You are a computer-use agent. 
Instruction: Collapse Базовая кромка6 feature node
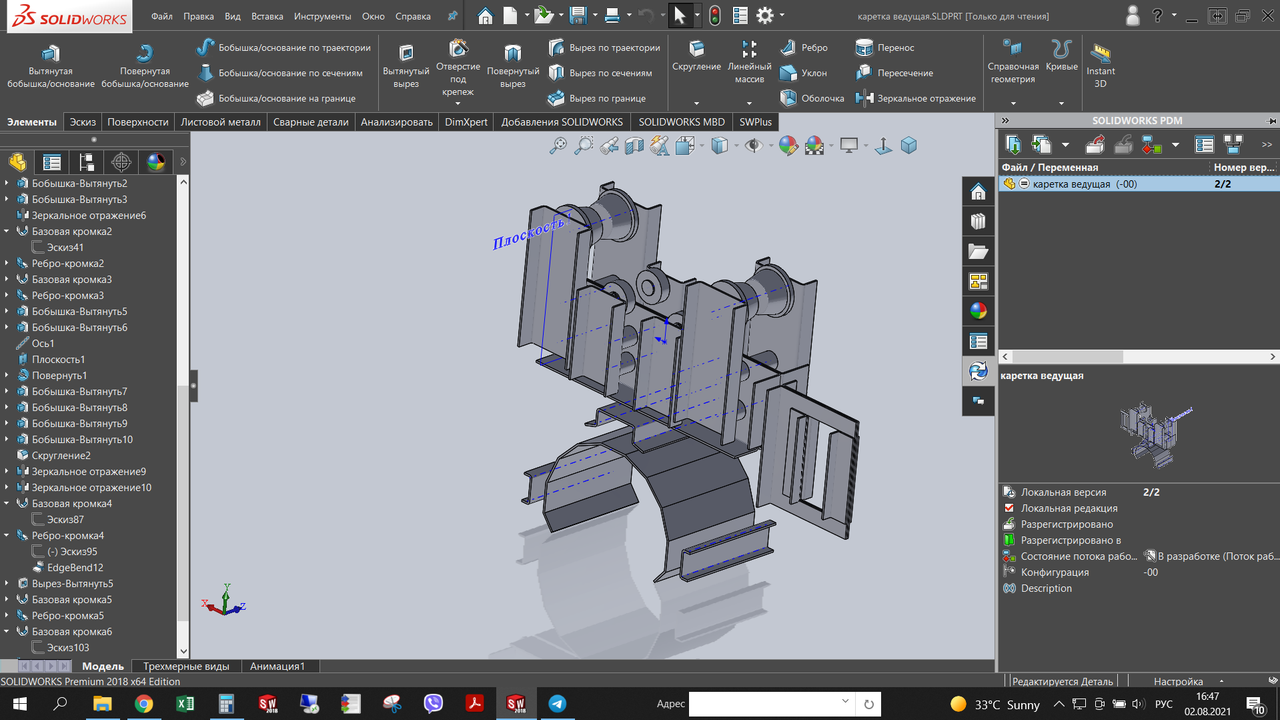(x=7, y=631)
